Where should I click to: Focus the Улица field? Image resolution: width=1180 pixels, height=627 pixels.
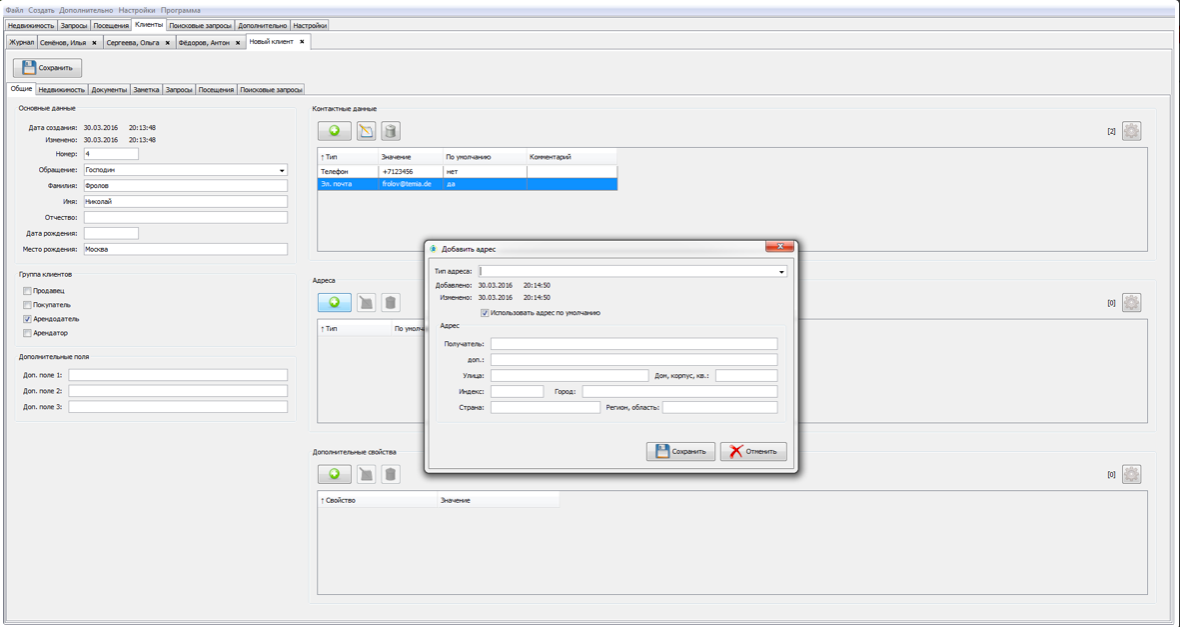coord(569,376)
